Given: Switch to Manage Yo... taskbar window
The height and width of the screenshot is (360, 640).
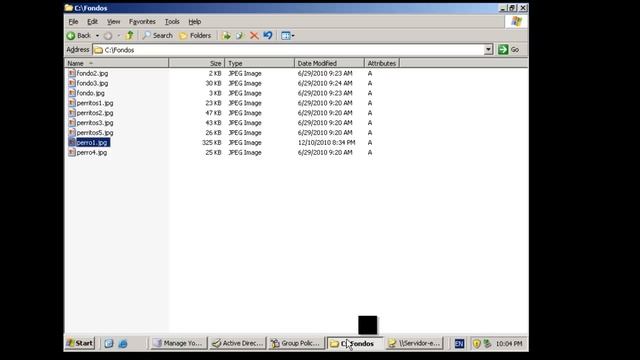Looking at the screenshot, I should [178, 343].
